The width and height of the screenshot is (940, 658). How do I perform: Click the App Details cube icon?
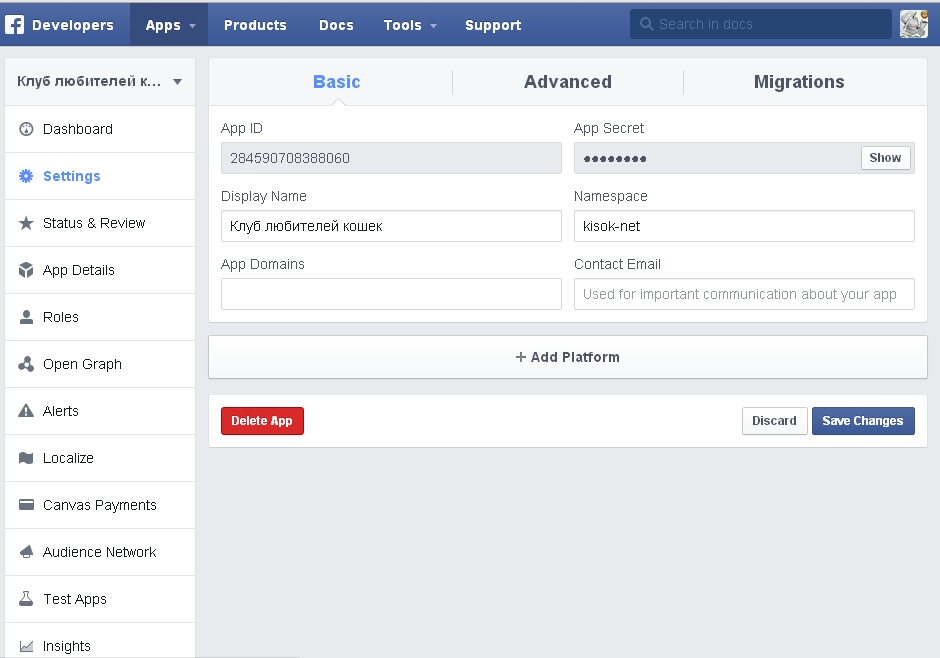(x=26, y=270)
